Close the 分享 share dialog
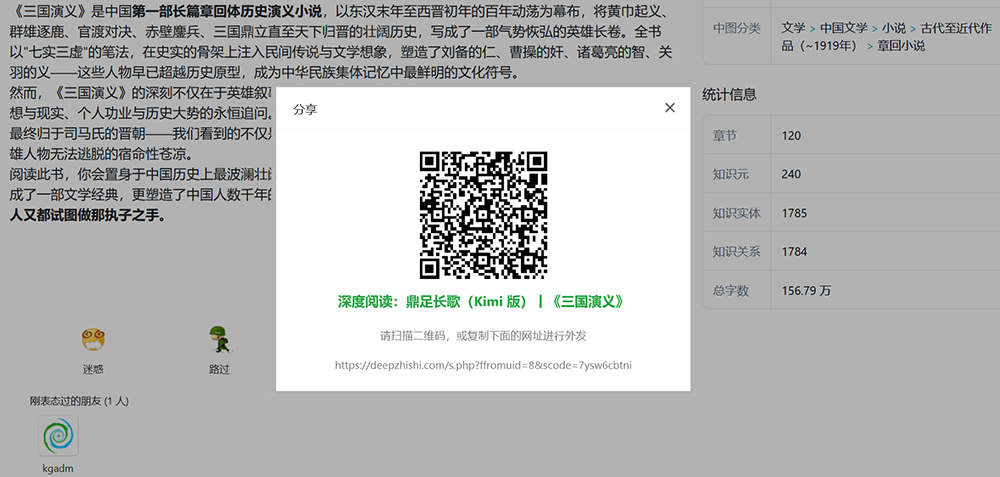 tap(670, 108)
